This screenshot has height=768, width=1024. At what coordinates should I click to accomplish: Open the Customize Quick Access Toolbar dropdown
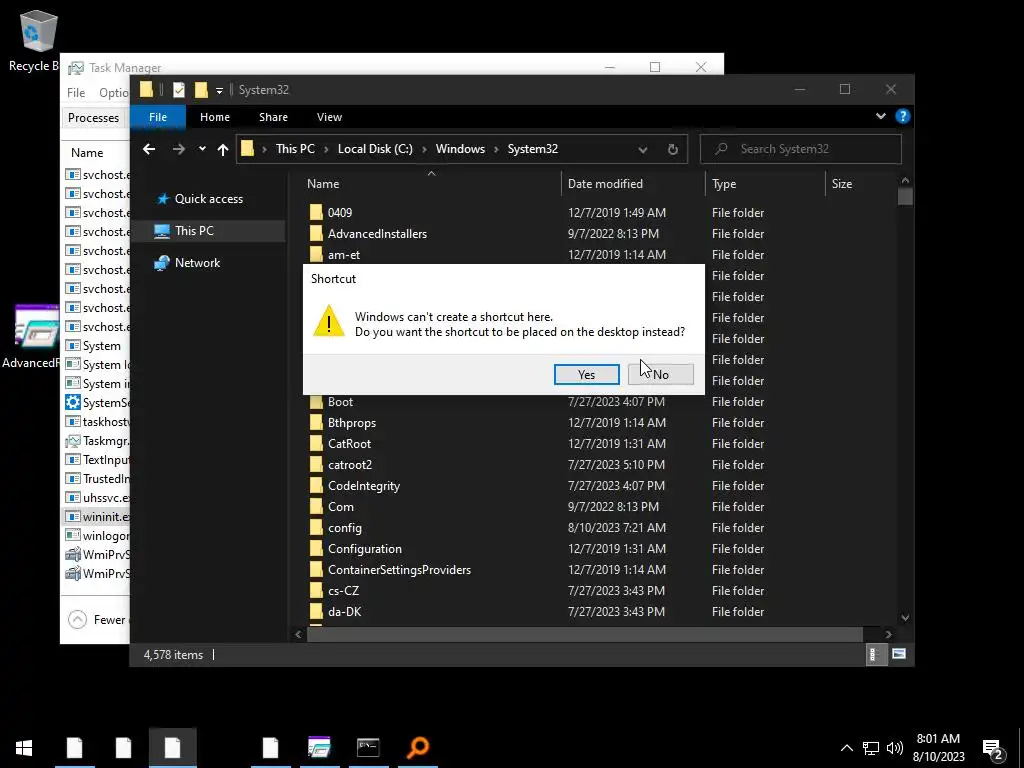(x=219, y=90)
